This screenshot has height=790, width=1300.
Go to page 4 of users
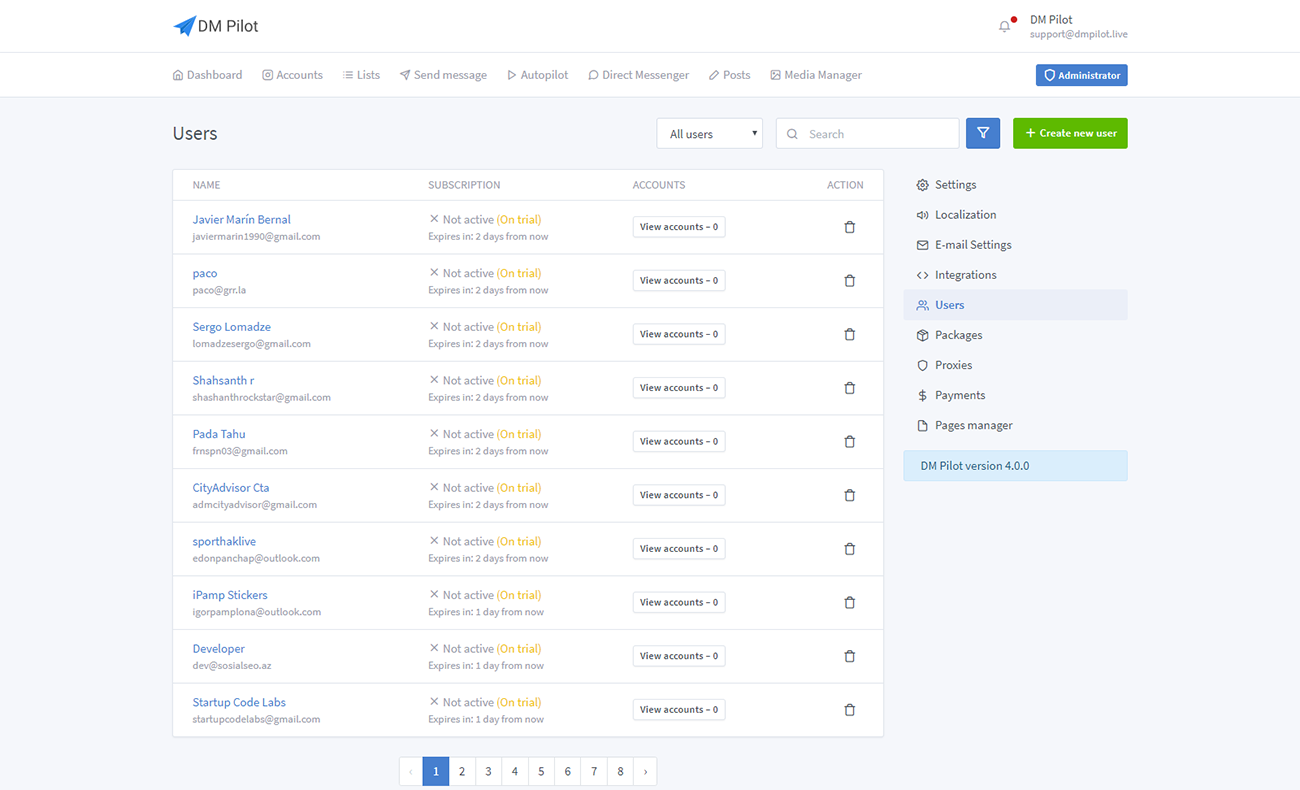(x=515, y=771)
